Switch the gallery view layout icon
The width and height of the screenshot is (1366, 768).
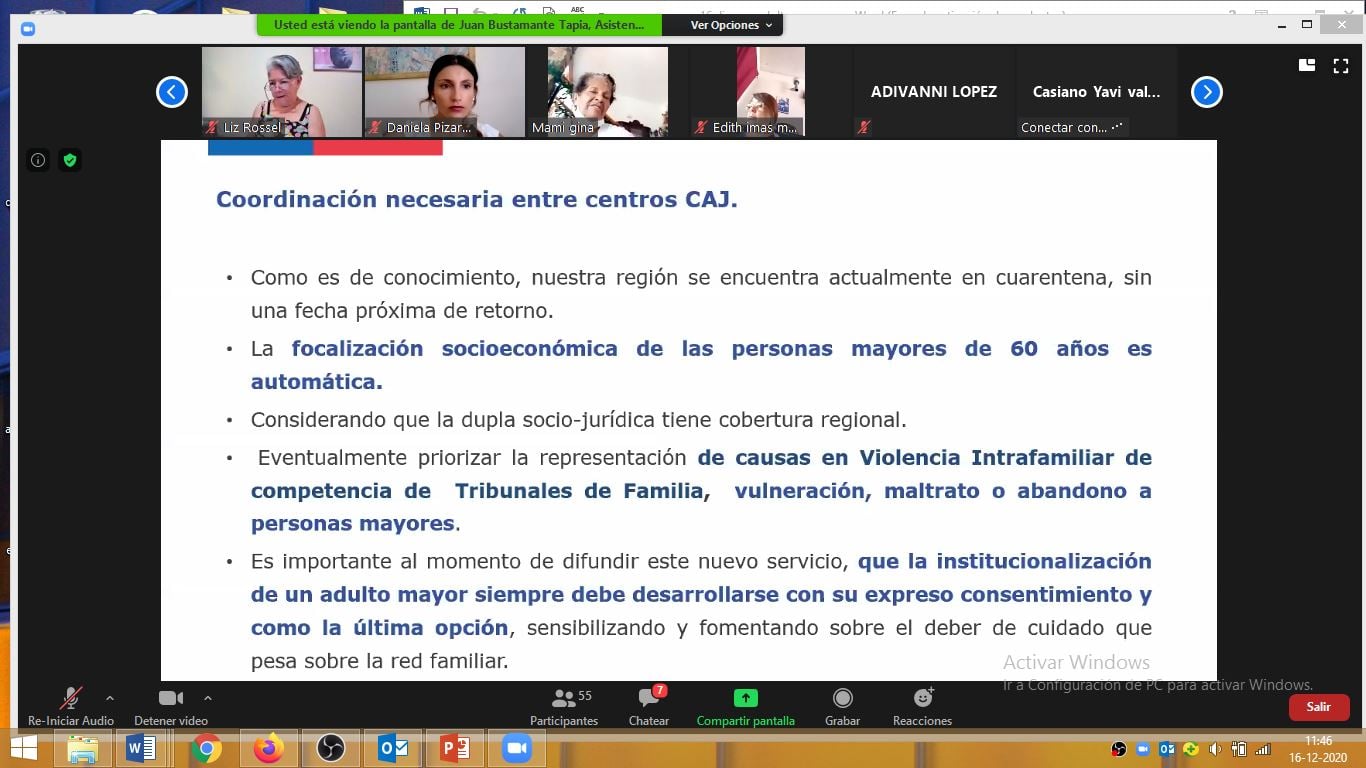(1307, 66)
